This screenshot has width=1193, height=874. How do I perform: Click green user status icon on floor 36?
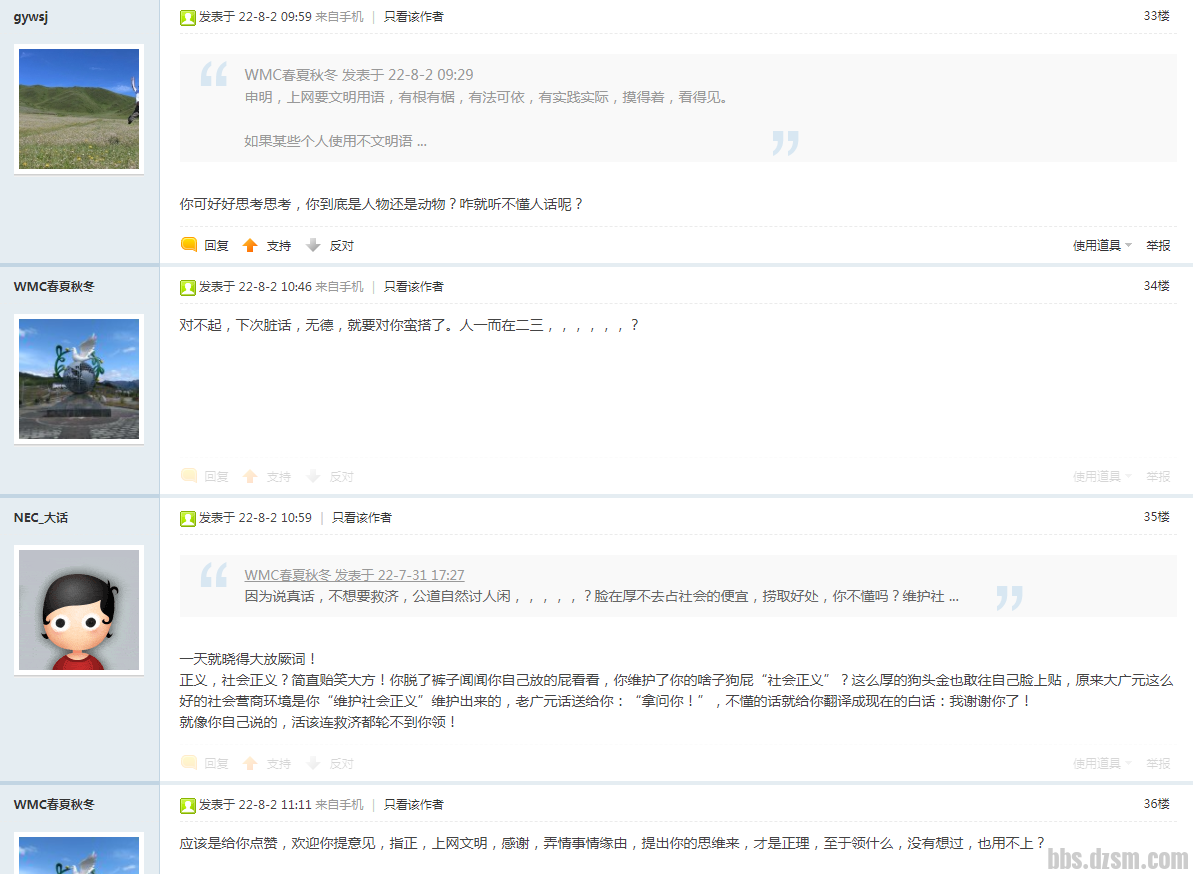tap(187, 805)
